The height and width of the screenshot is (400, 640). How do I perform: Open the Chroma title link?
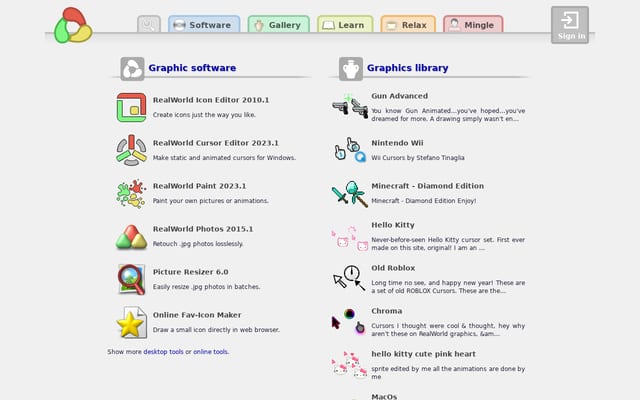pos(387,311)
